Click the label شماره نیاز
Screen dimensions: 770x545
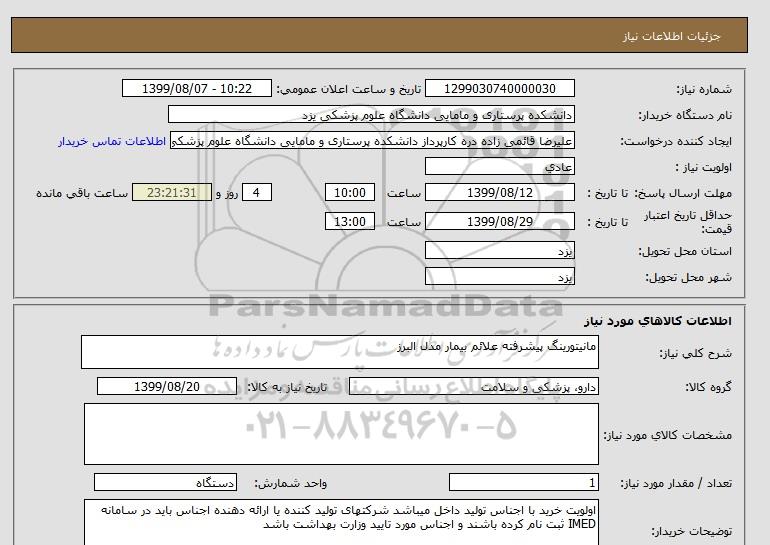point(704,89)
